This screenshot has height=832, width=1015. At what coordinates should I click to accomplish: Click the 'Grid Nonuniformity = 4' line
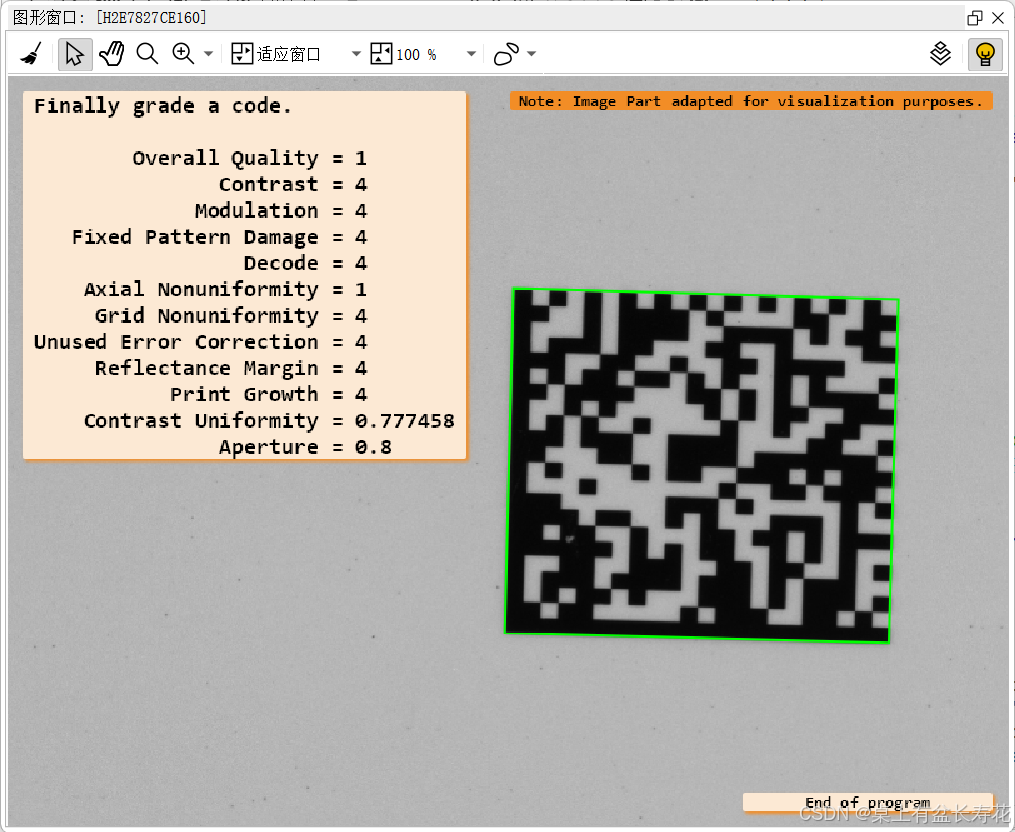point(231,316)
